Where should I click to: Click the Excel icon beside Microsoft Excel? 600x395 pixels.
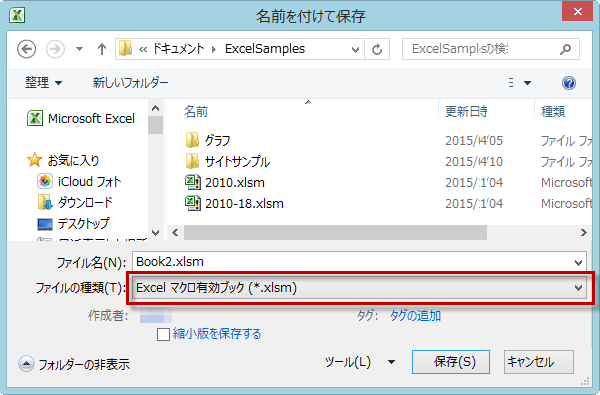point(35,118)
